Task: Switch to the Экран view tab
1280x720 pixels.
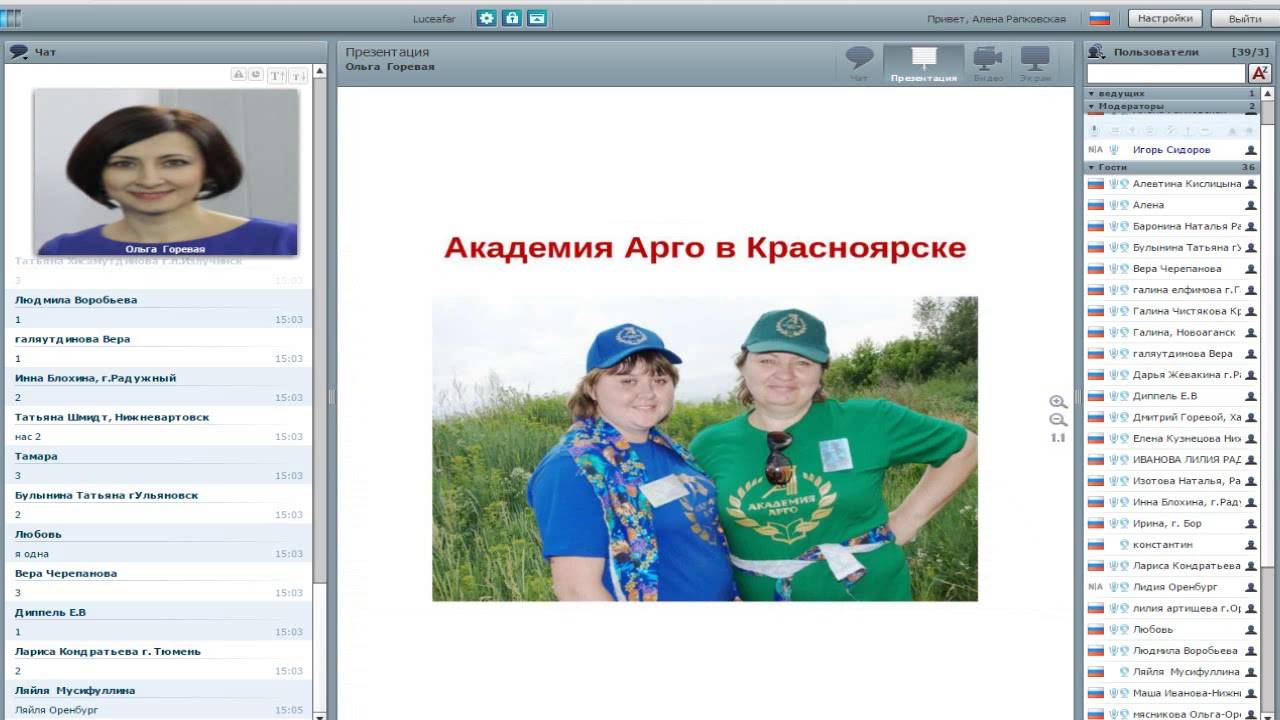Action: pos(1035,63)
